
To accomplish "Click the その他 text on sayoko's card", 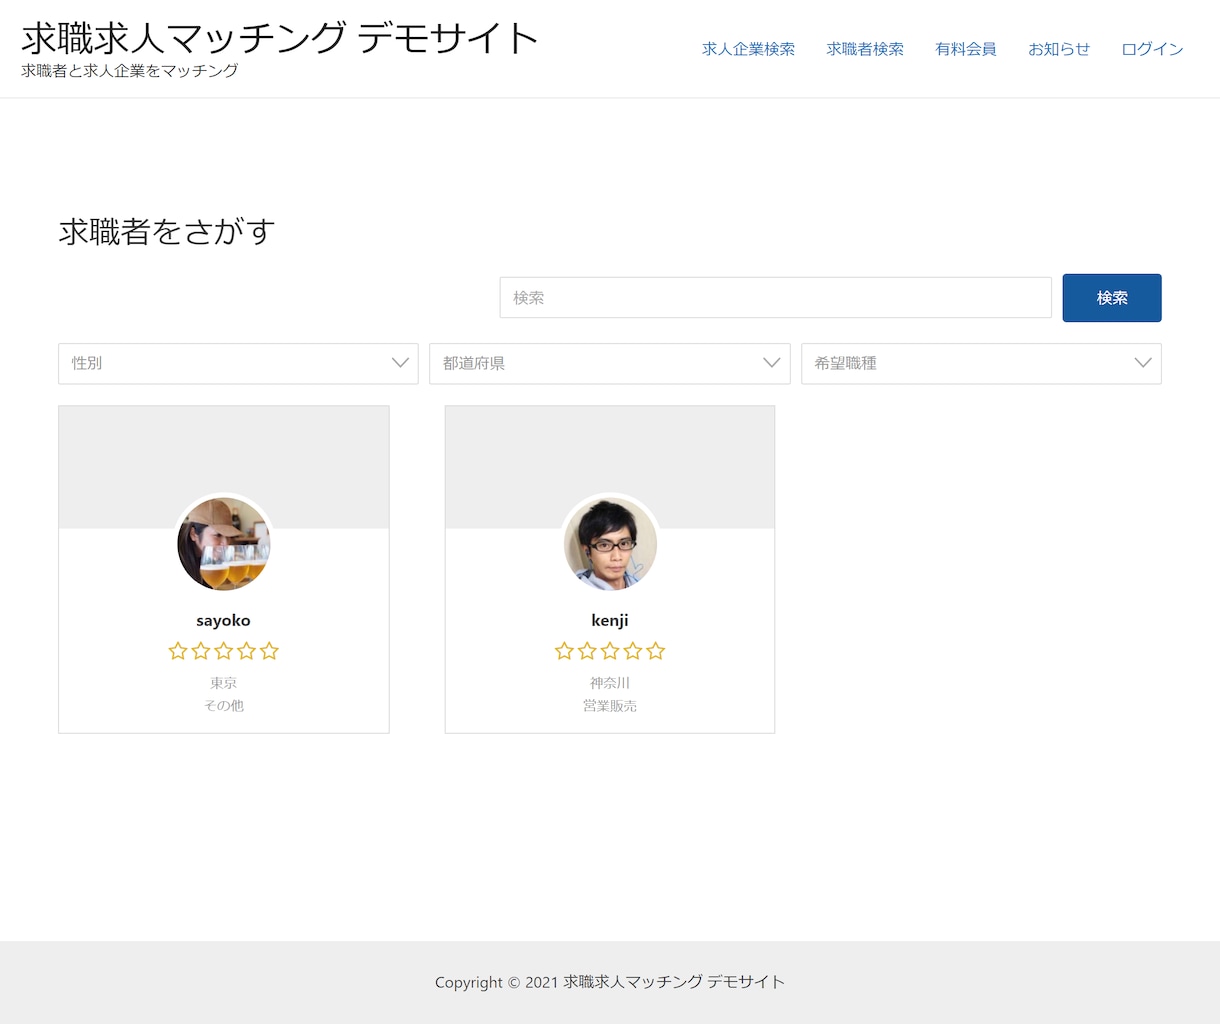I will pos(224,705).
